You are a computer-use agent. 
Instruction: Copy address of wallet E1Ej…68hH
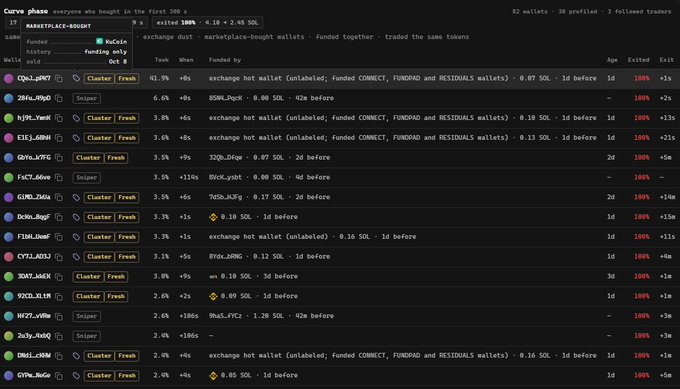pos(59,138)
